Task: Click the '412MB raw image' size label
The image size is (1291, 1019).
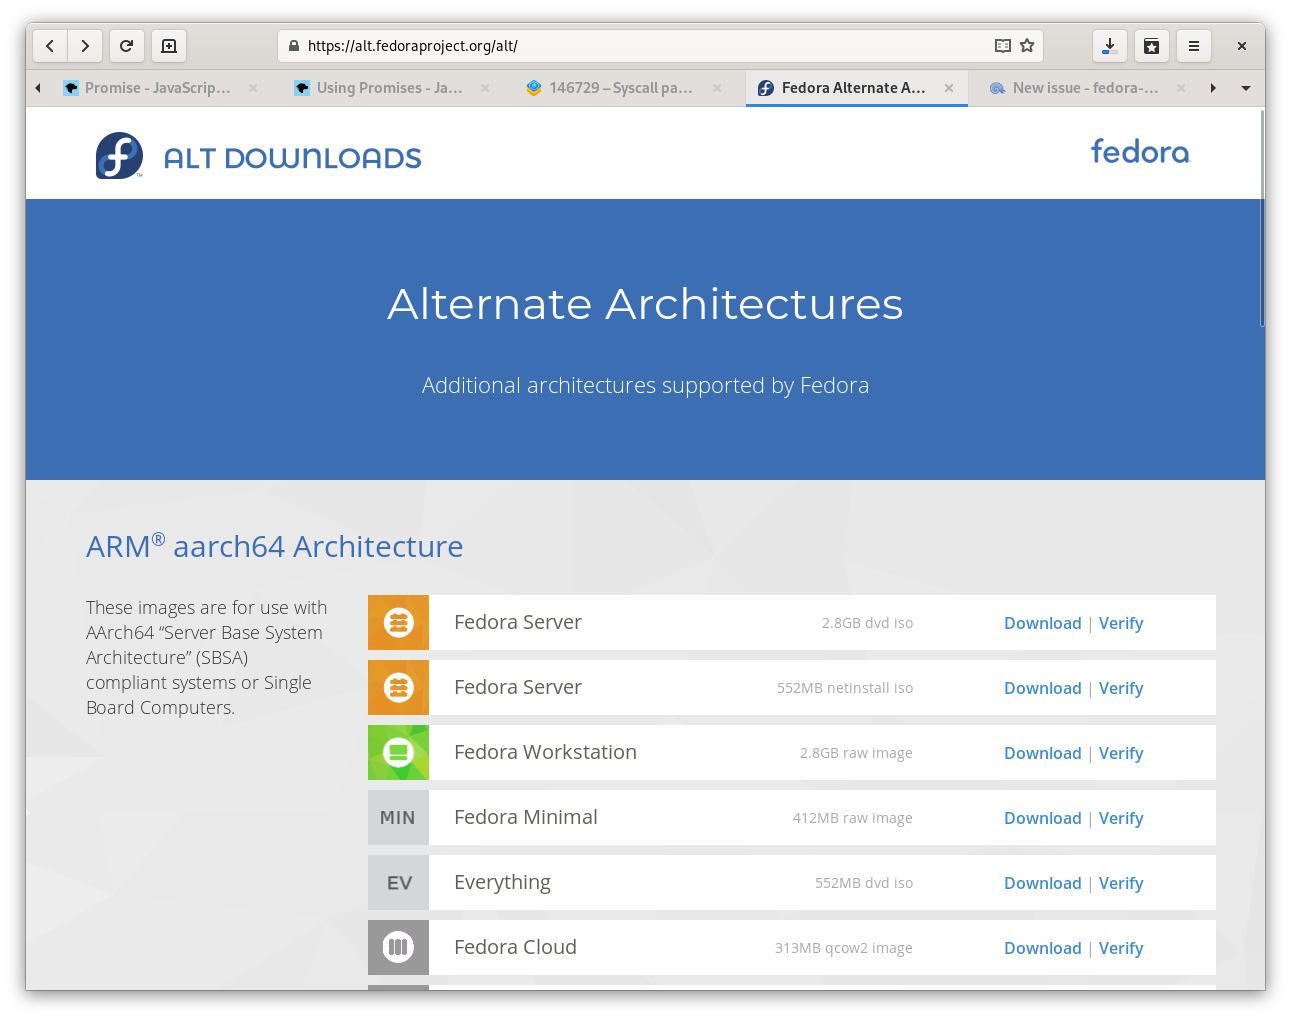Action: 853,818
